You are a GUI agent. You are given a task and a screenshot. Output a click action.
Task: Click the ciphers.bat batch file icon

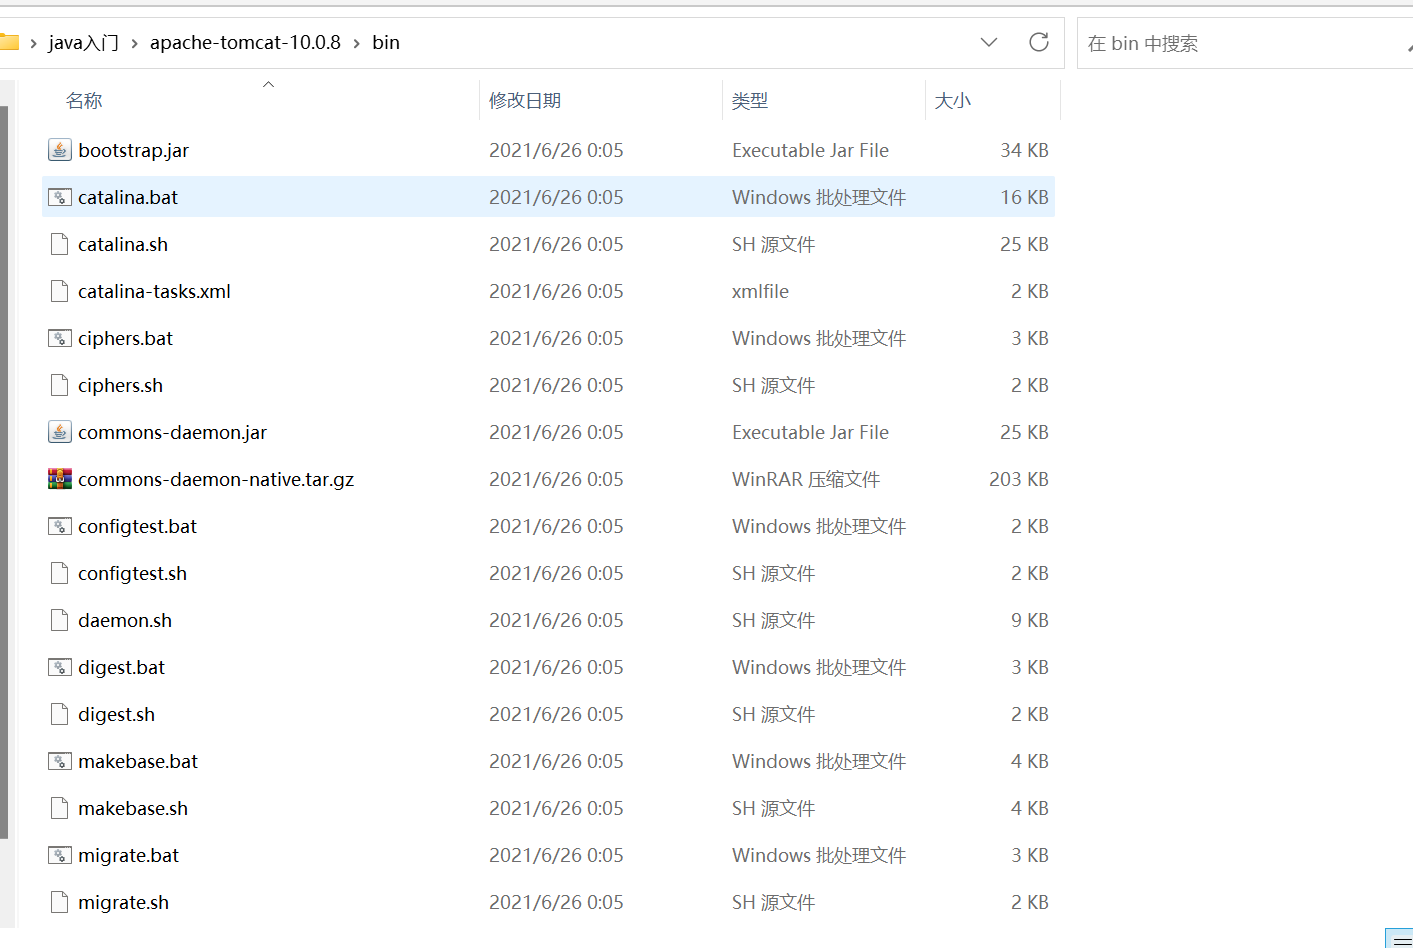point(60,338)
